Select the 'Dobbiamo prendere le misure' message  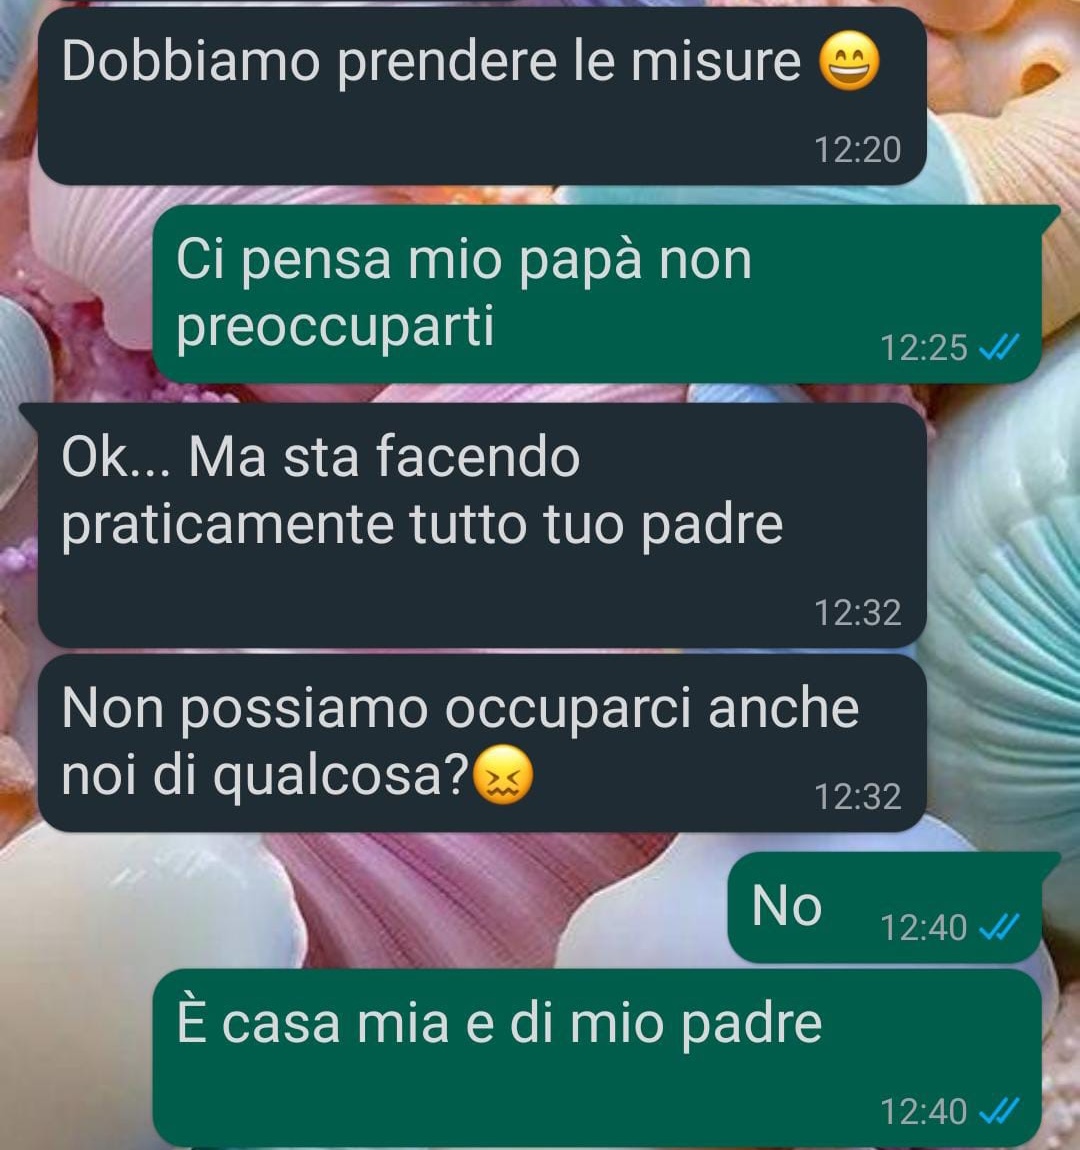[x=482, y=96]
